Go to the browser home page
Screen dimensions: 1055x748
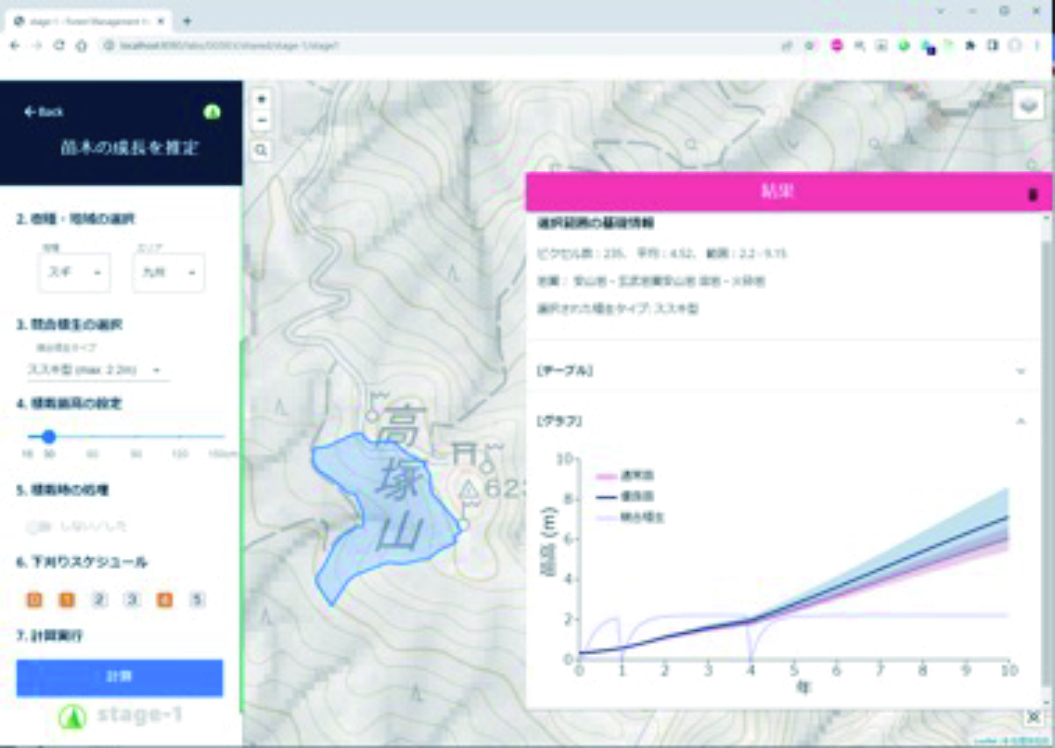click(81, 46)
